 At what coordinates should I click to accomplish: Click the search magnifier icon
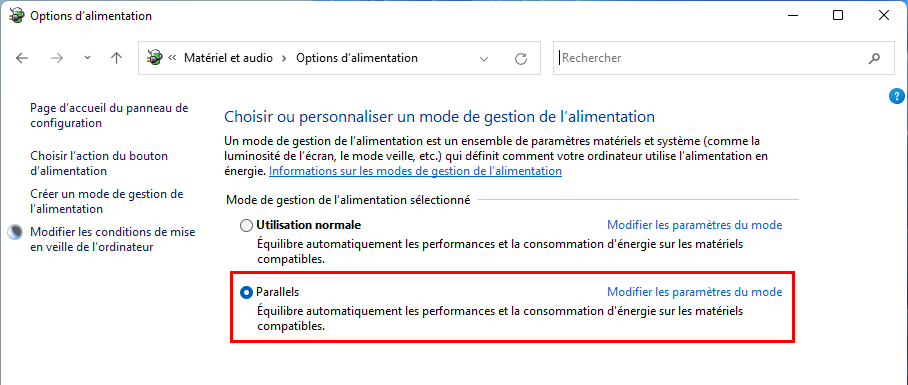coord(874,58)
